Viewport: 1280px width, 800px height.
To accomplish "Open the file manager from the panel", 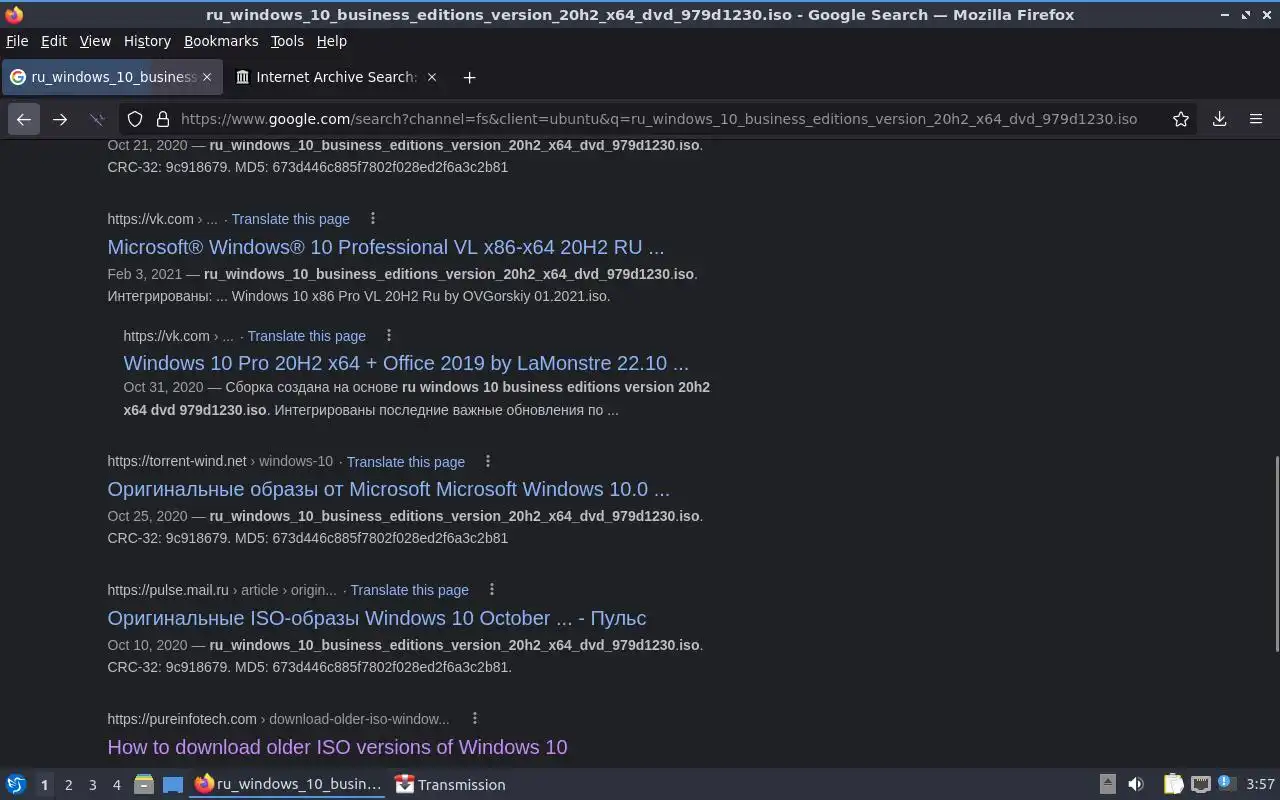I will pos(143,785).
